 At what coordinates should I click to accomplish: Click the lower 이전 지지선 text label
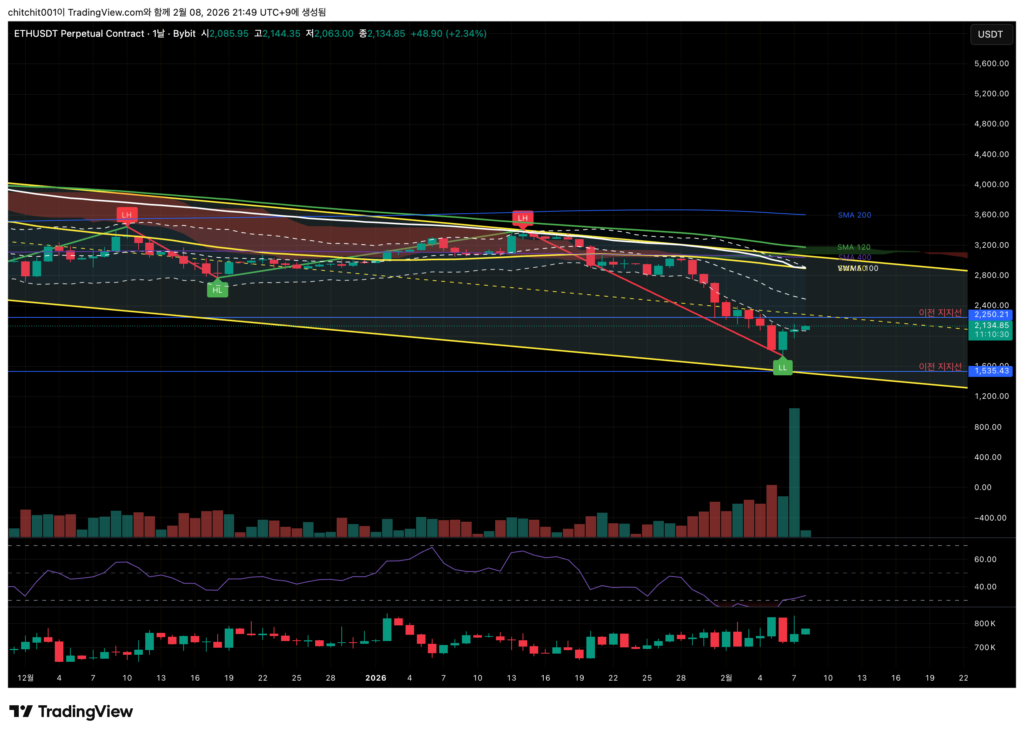[x=940, y=367]
